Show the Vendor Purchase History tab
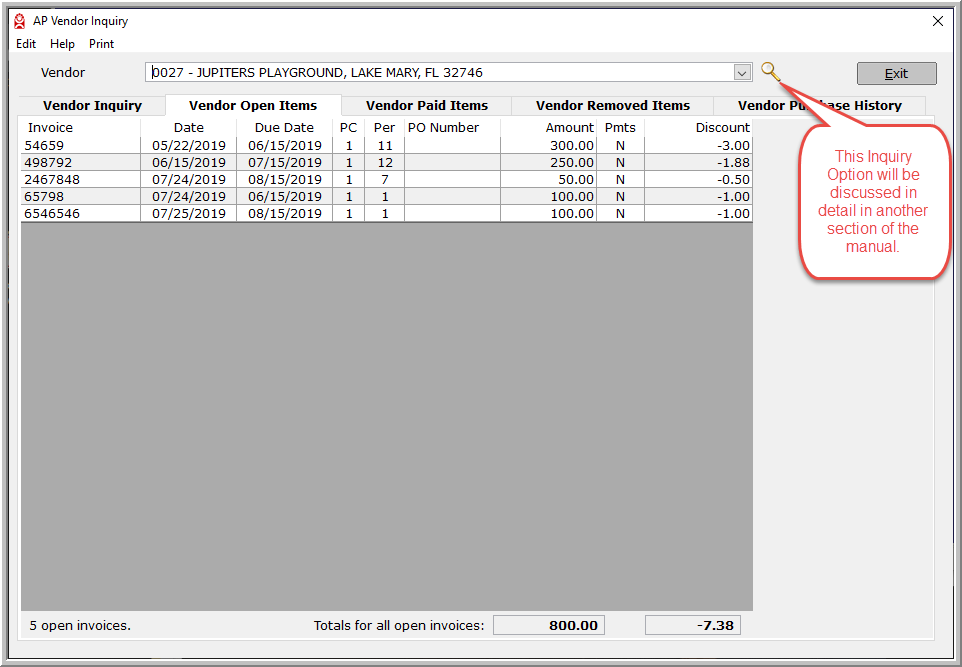 click(819, 106)
